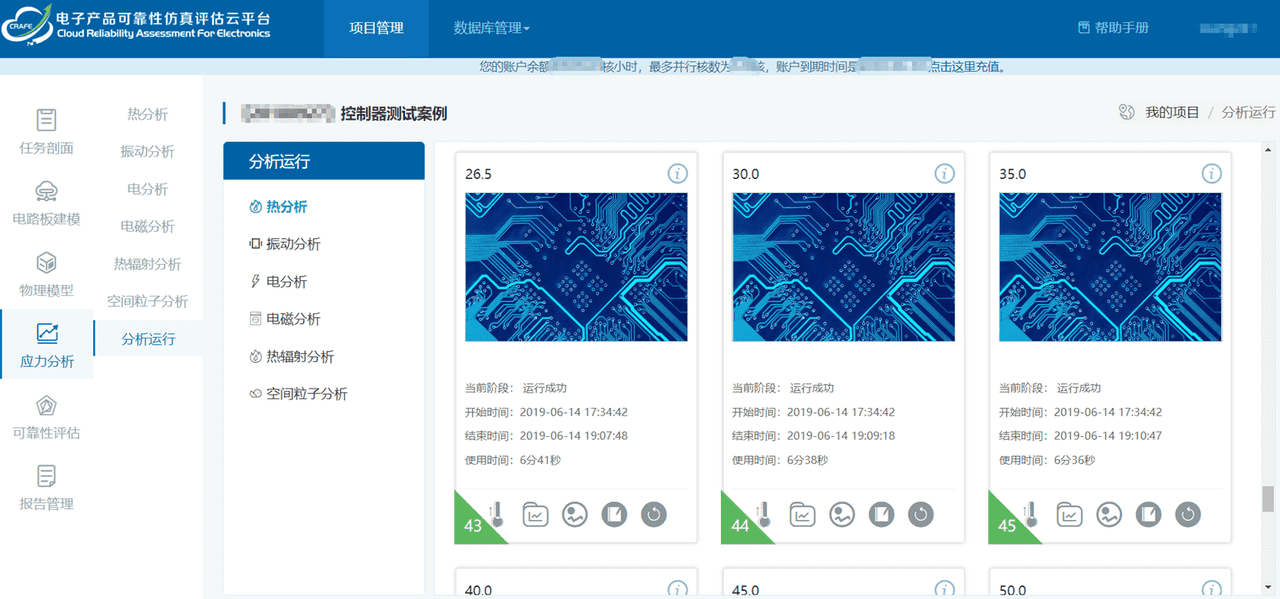
Task: Open 可靠性评估 from the sidebar
Action: pos(46,415)
